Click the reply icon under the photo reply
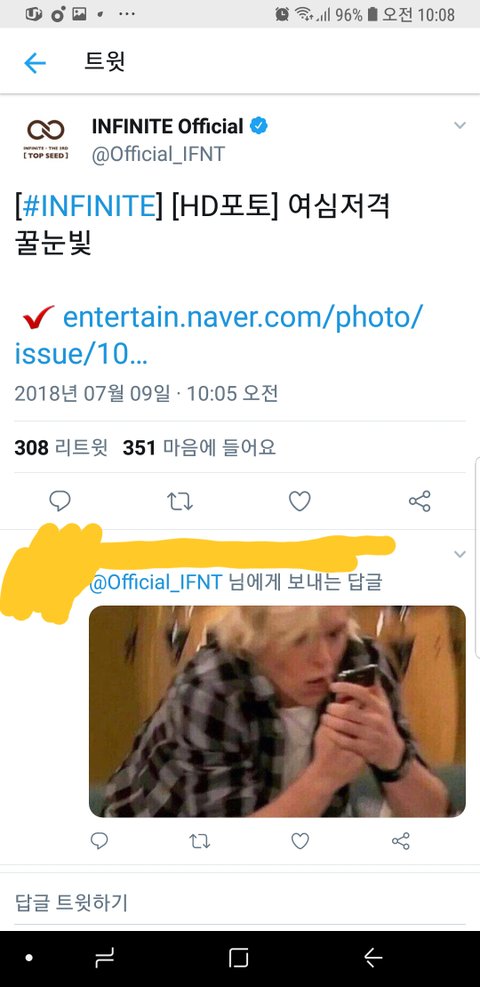Screen dimensions: 480x987 tap(99, 840)
